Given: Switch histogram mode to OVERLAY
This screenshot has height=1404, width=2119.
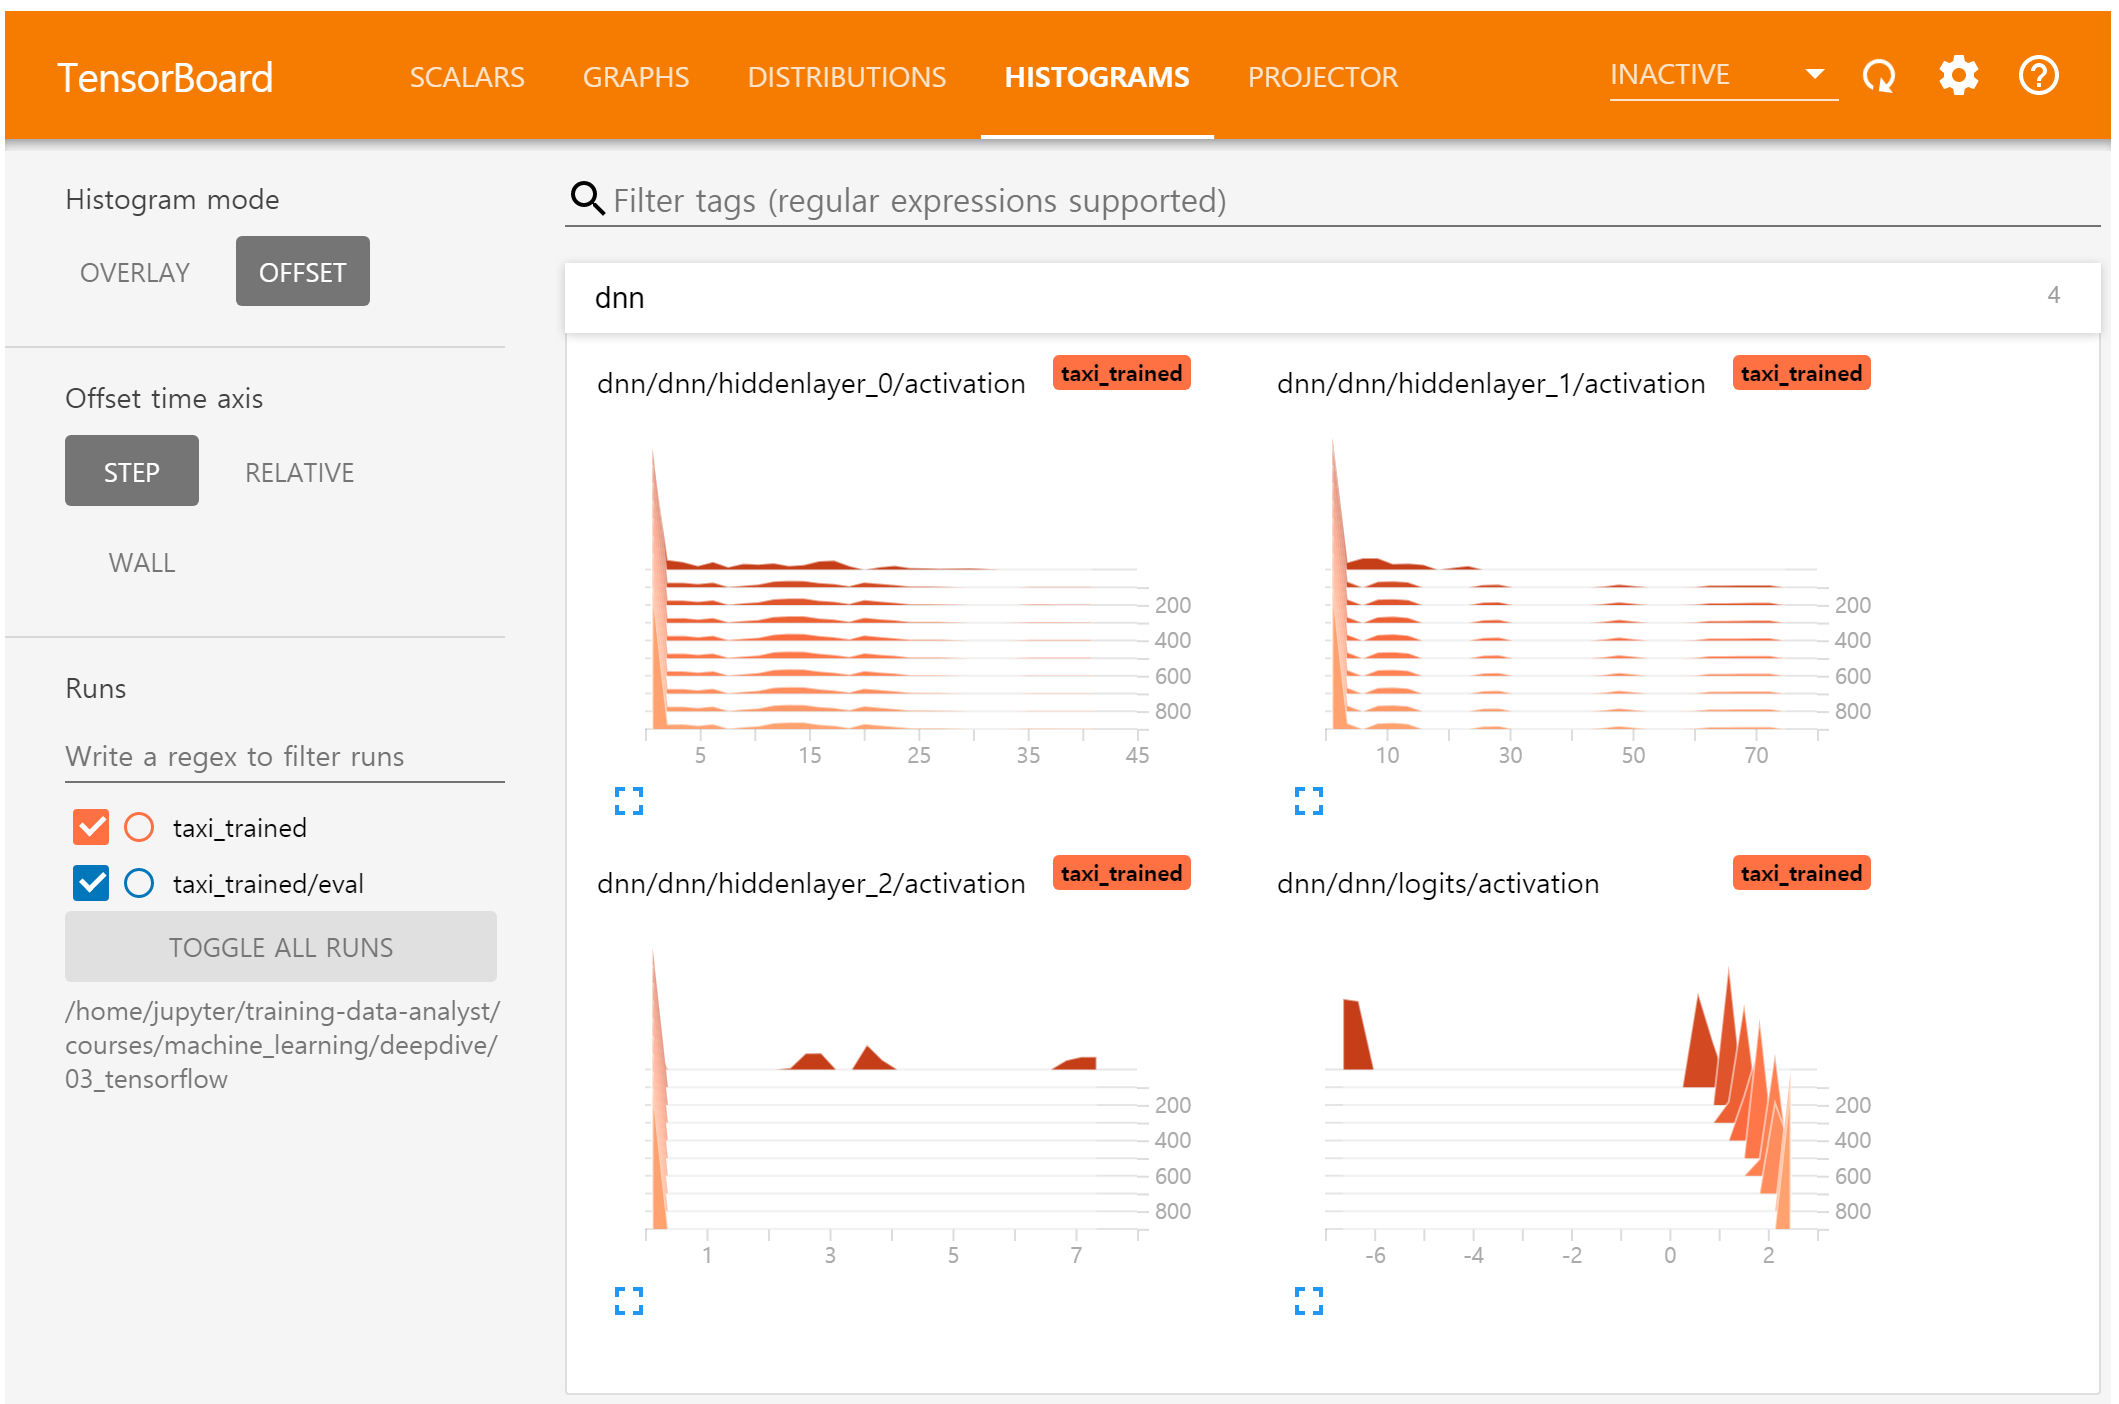Looking at the screenshot, I should click(x=135, y=272).
